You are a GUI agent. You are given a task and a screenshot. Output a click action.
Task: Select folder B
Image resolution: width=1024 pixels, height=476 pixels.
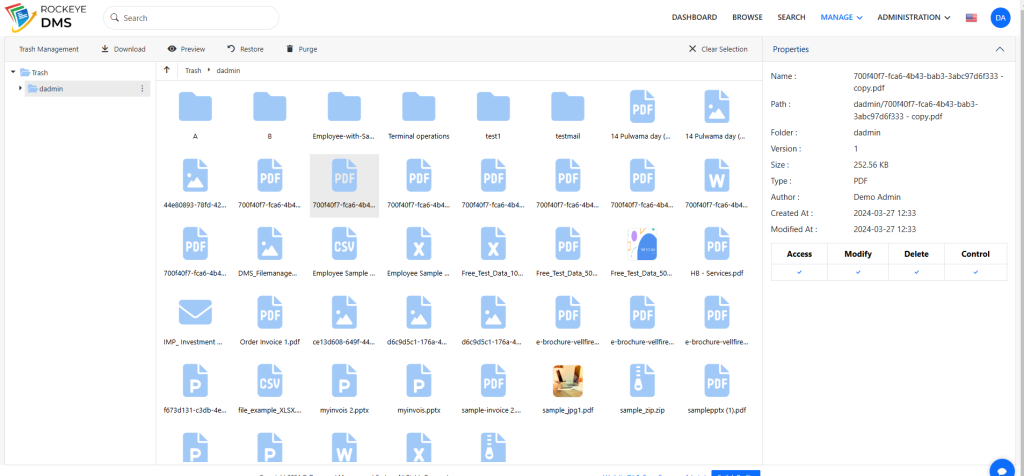point(270,116)
